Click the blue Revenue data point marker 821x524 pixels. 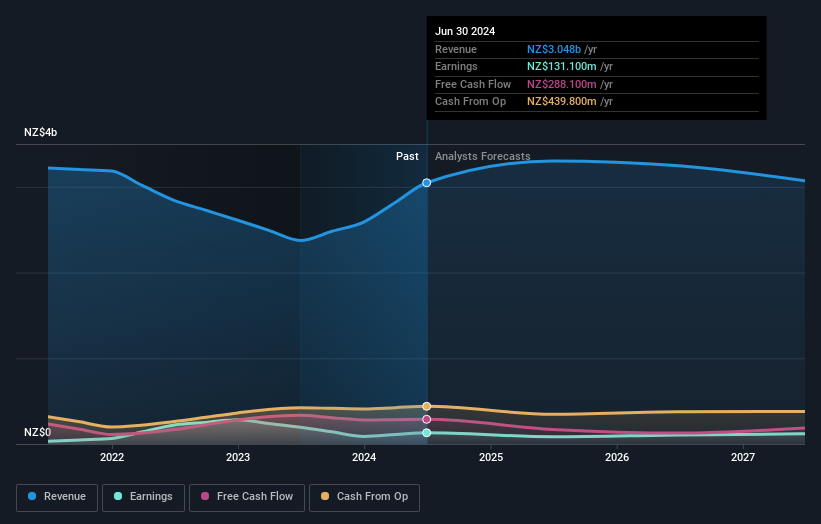(427, 183)
